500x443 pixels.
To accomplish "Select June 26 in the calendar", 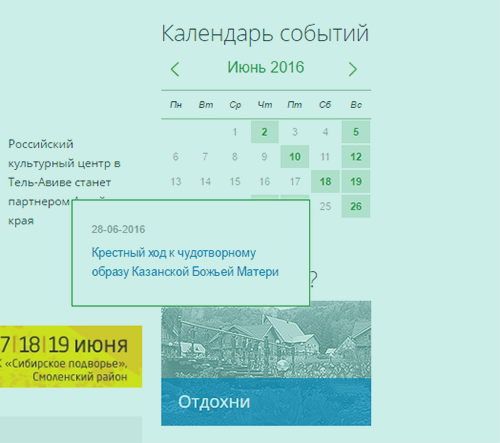I will pos(356,206).
